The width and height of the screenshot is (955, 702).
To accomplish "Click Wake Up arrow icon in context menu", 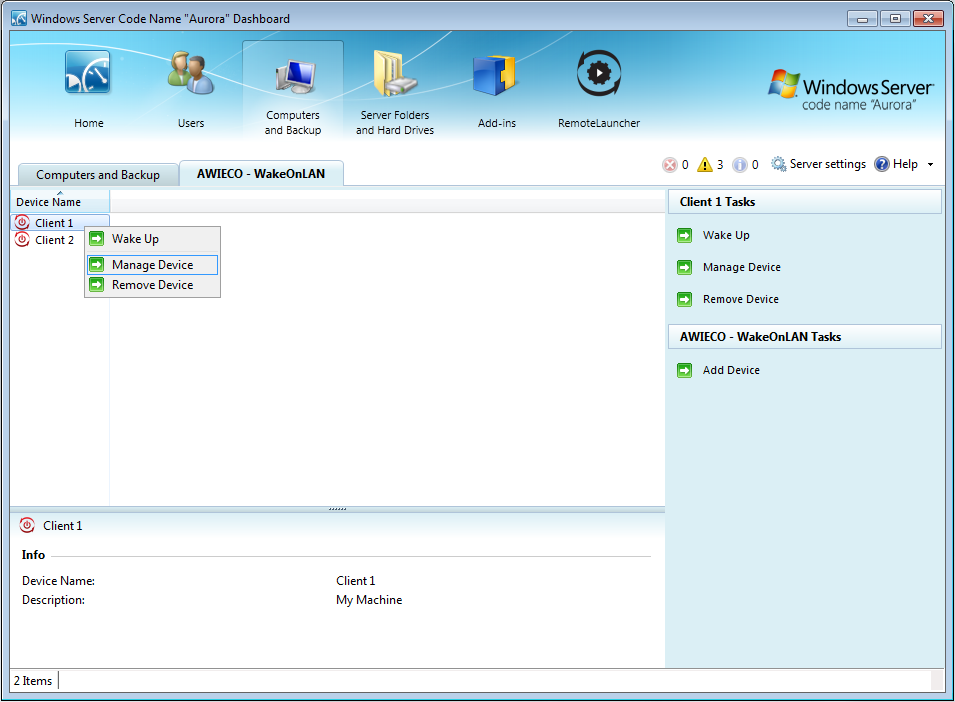I will click(97, 239).
